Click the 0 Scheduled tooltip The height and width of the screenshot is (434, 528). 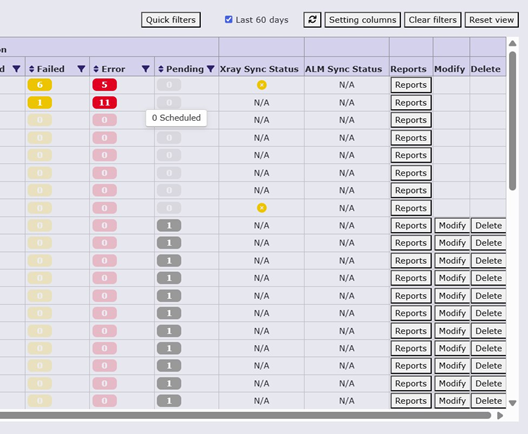coord(176,118)
